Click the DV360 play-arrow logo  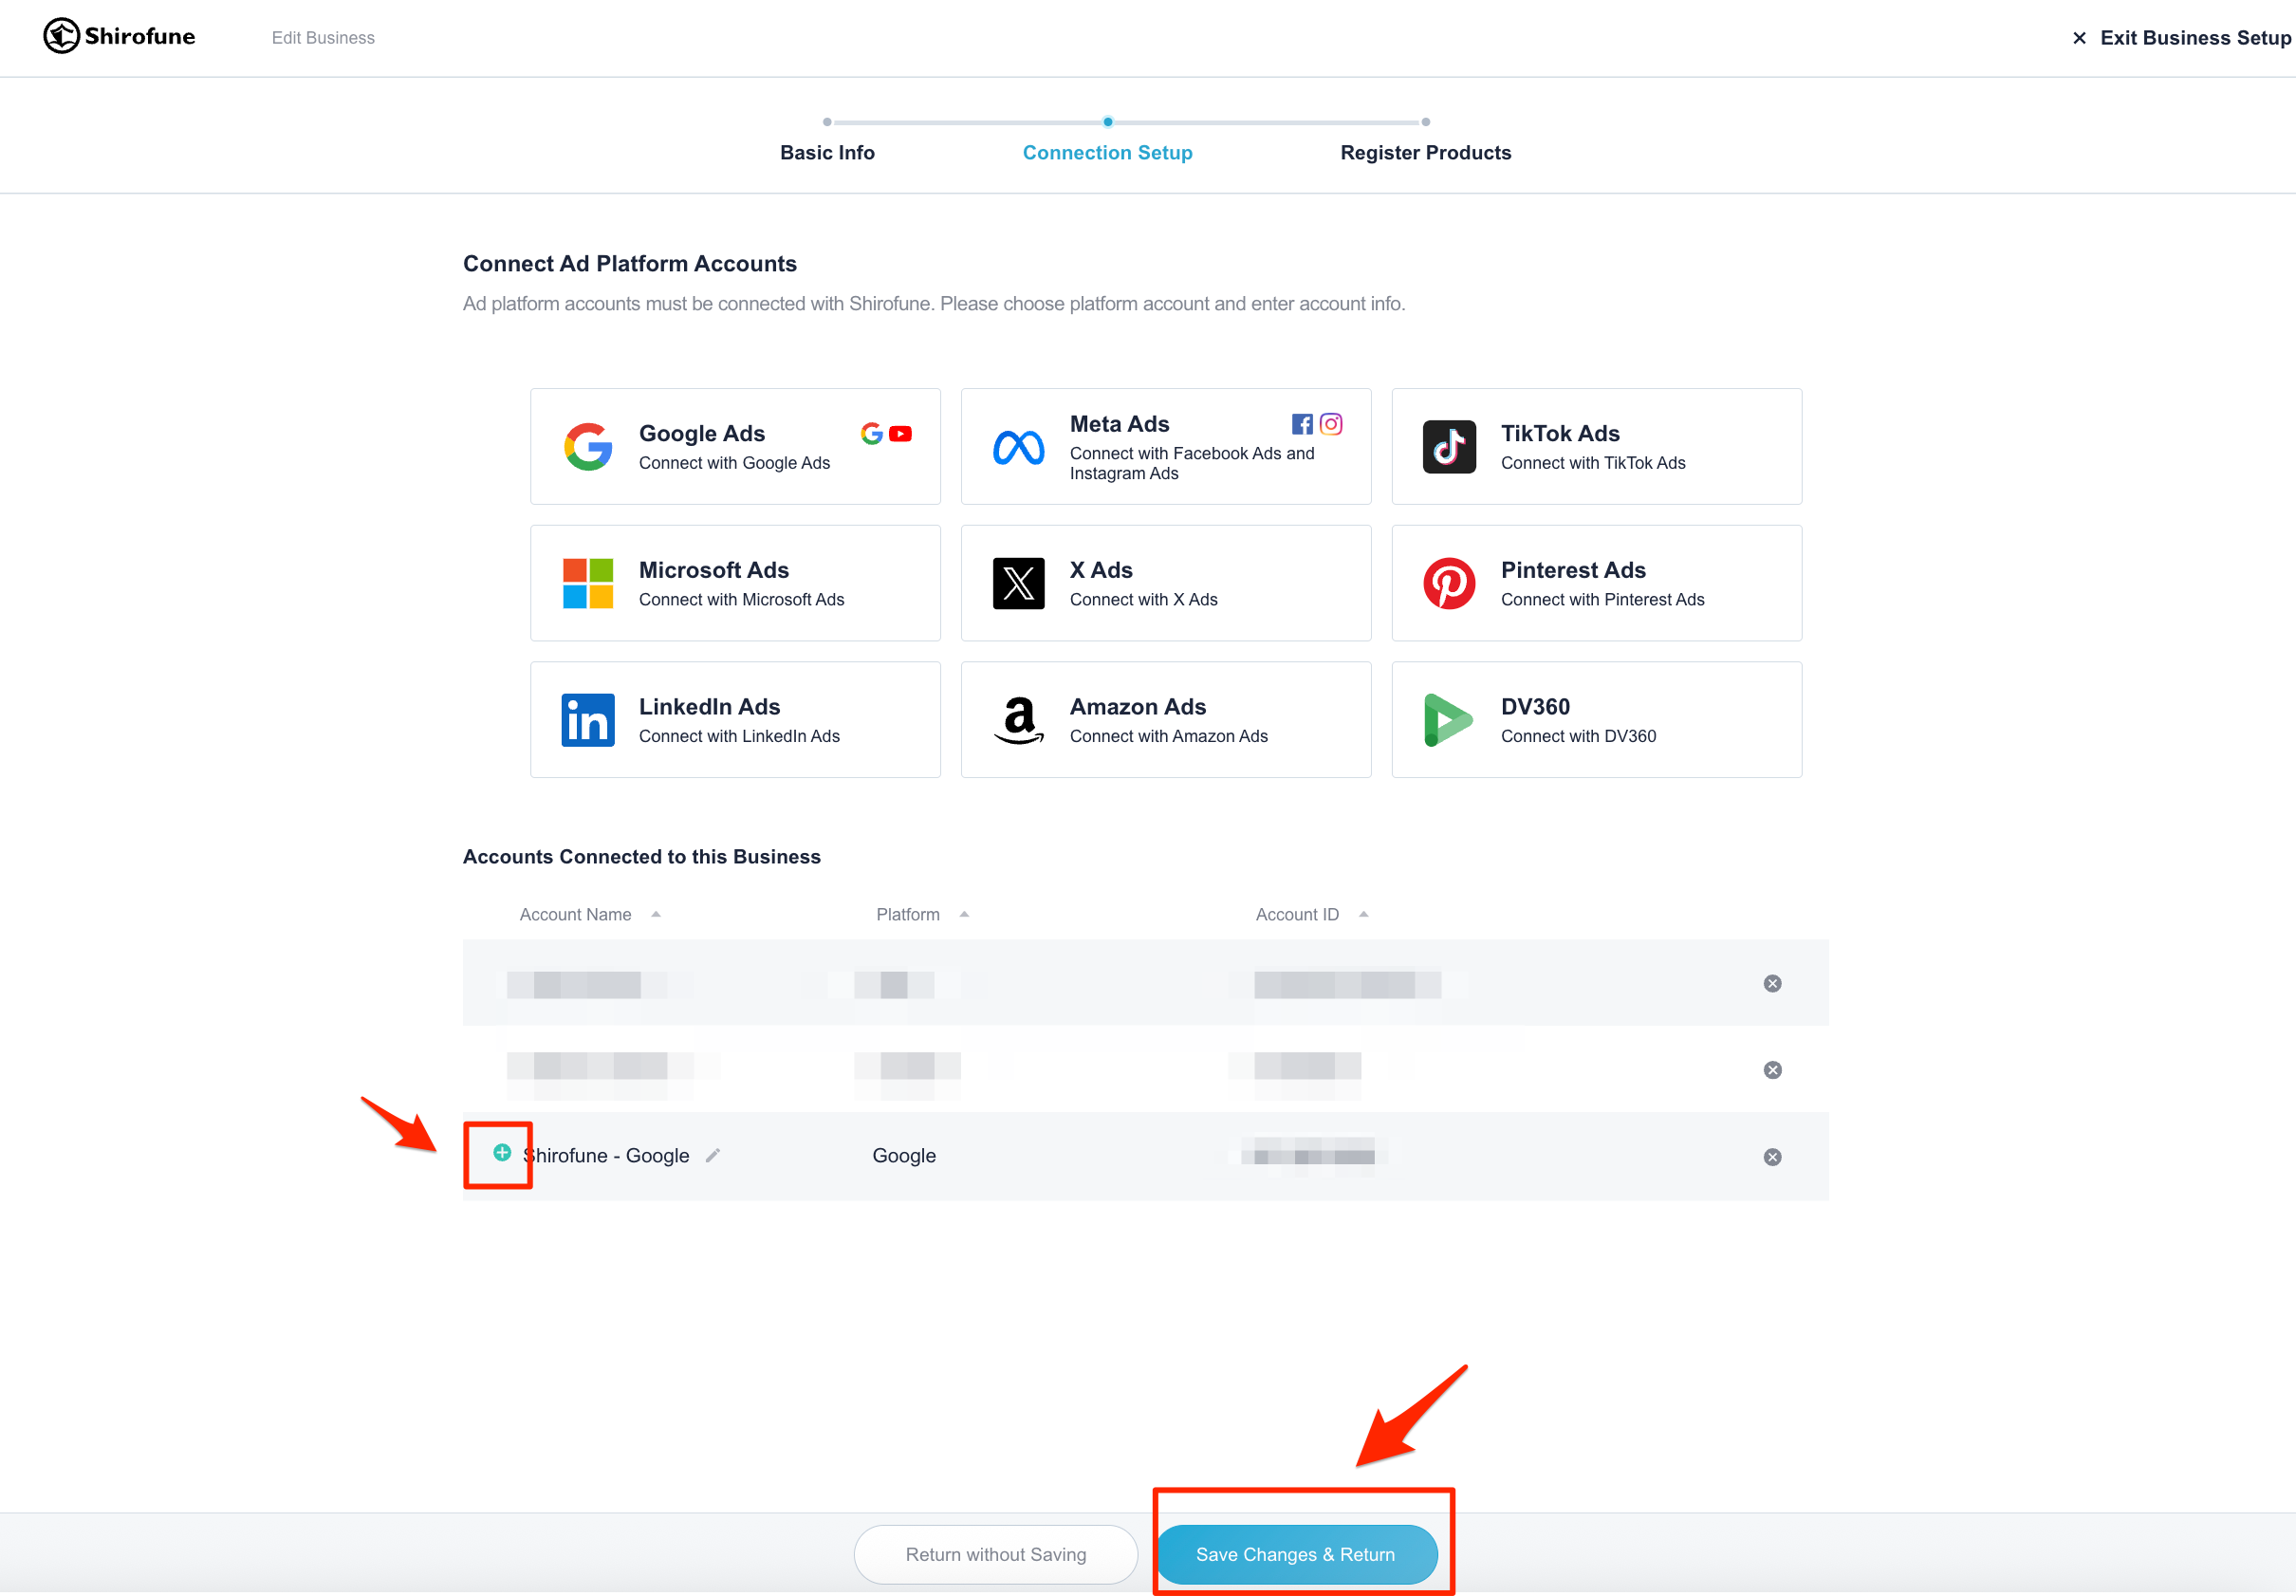pyautogui.click(x=1447, y=720)
